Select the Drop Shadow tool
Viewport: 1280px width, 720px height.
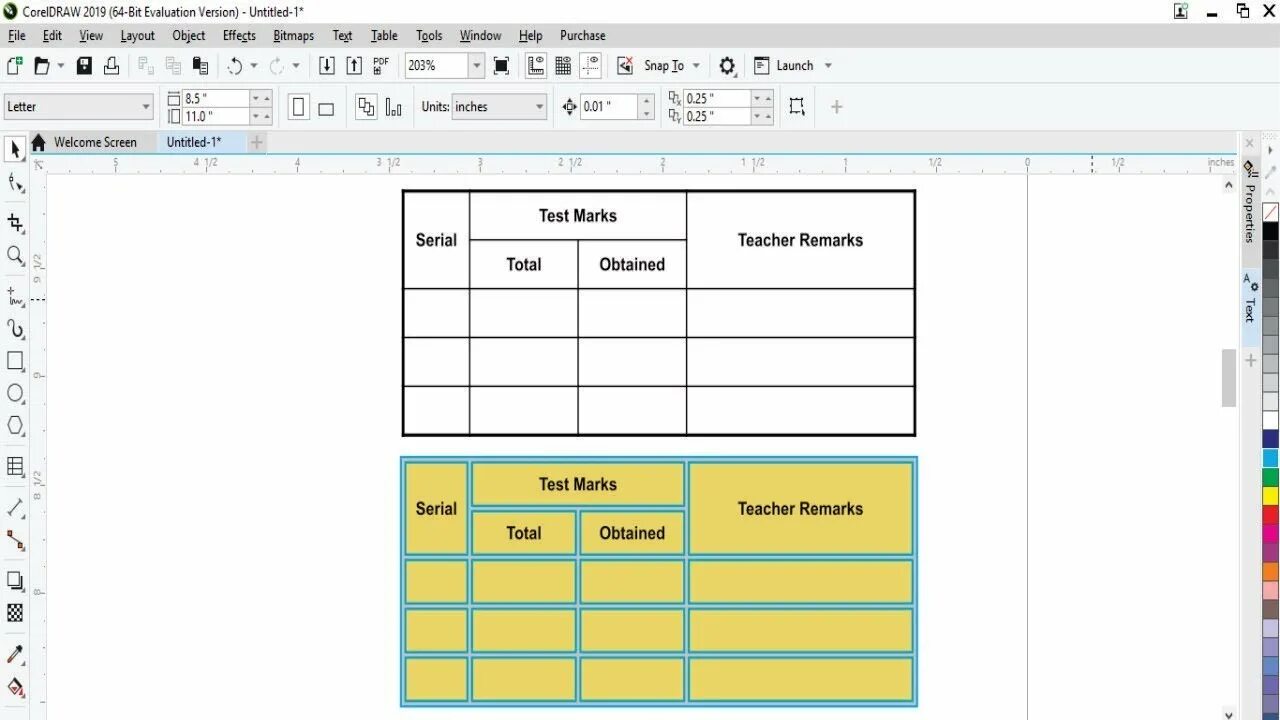point(15,581)
